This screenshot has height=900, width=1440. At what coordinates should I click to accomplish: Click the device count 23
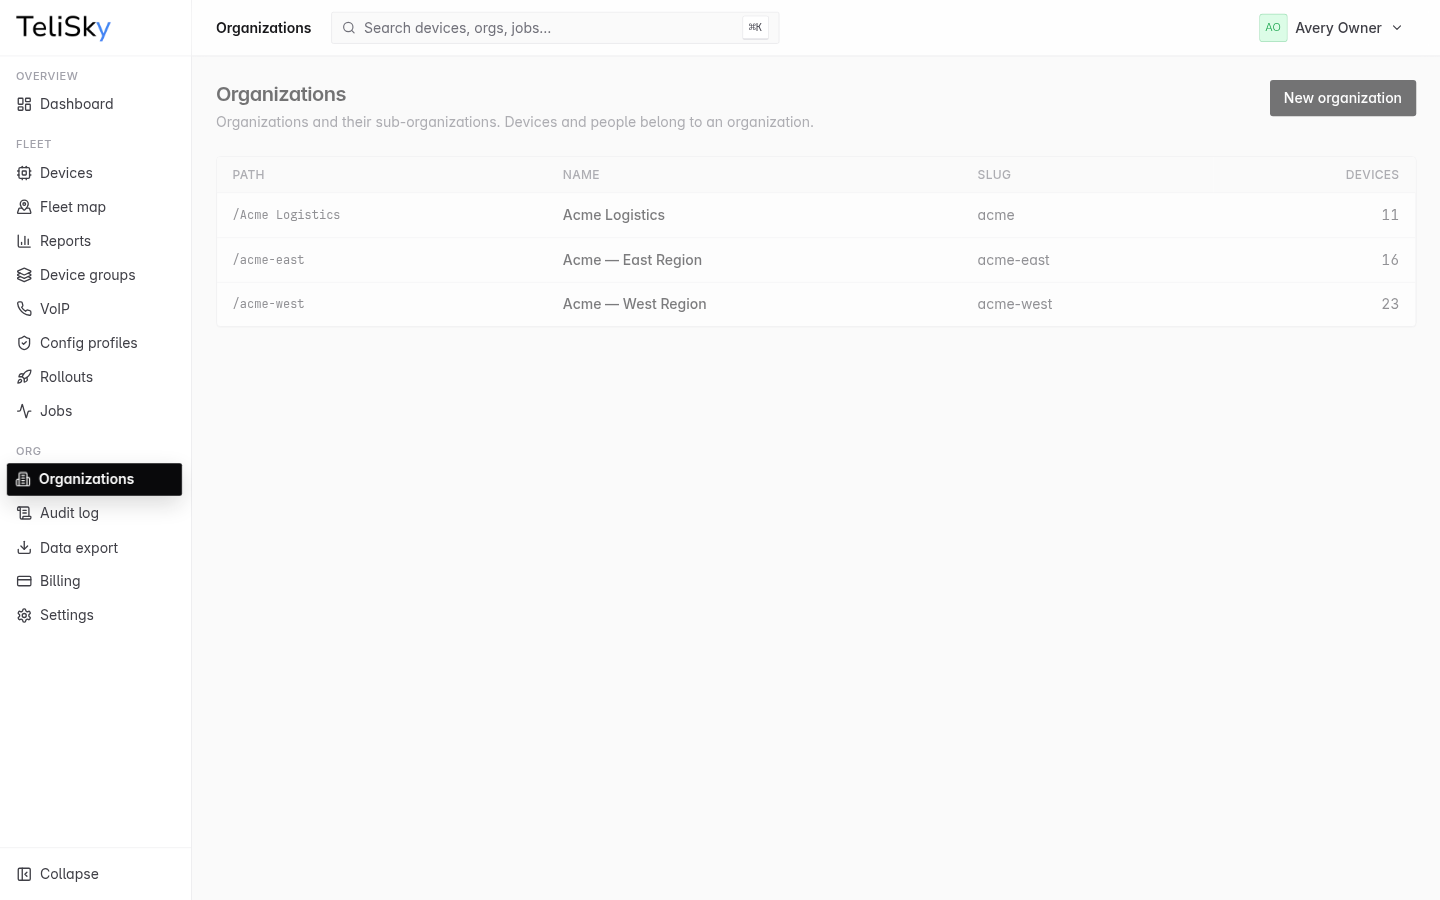[x=1390, y=304]
